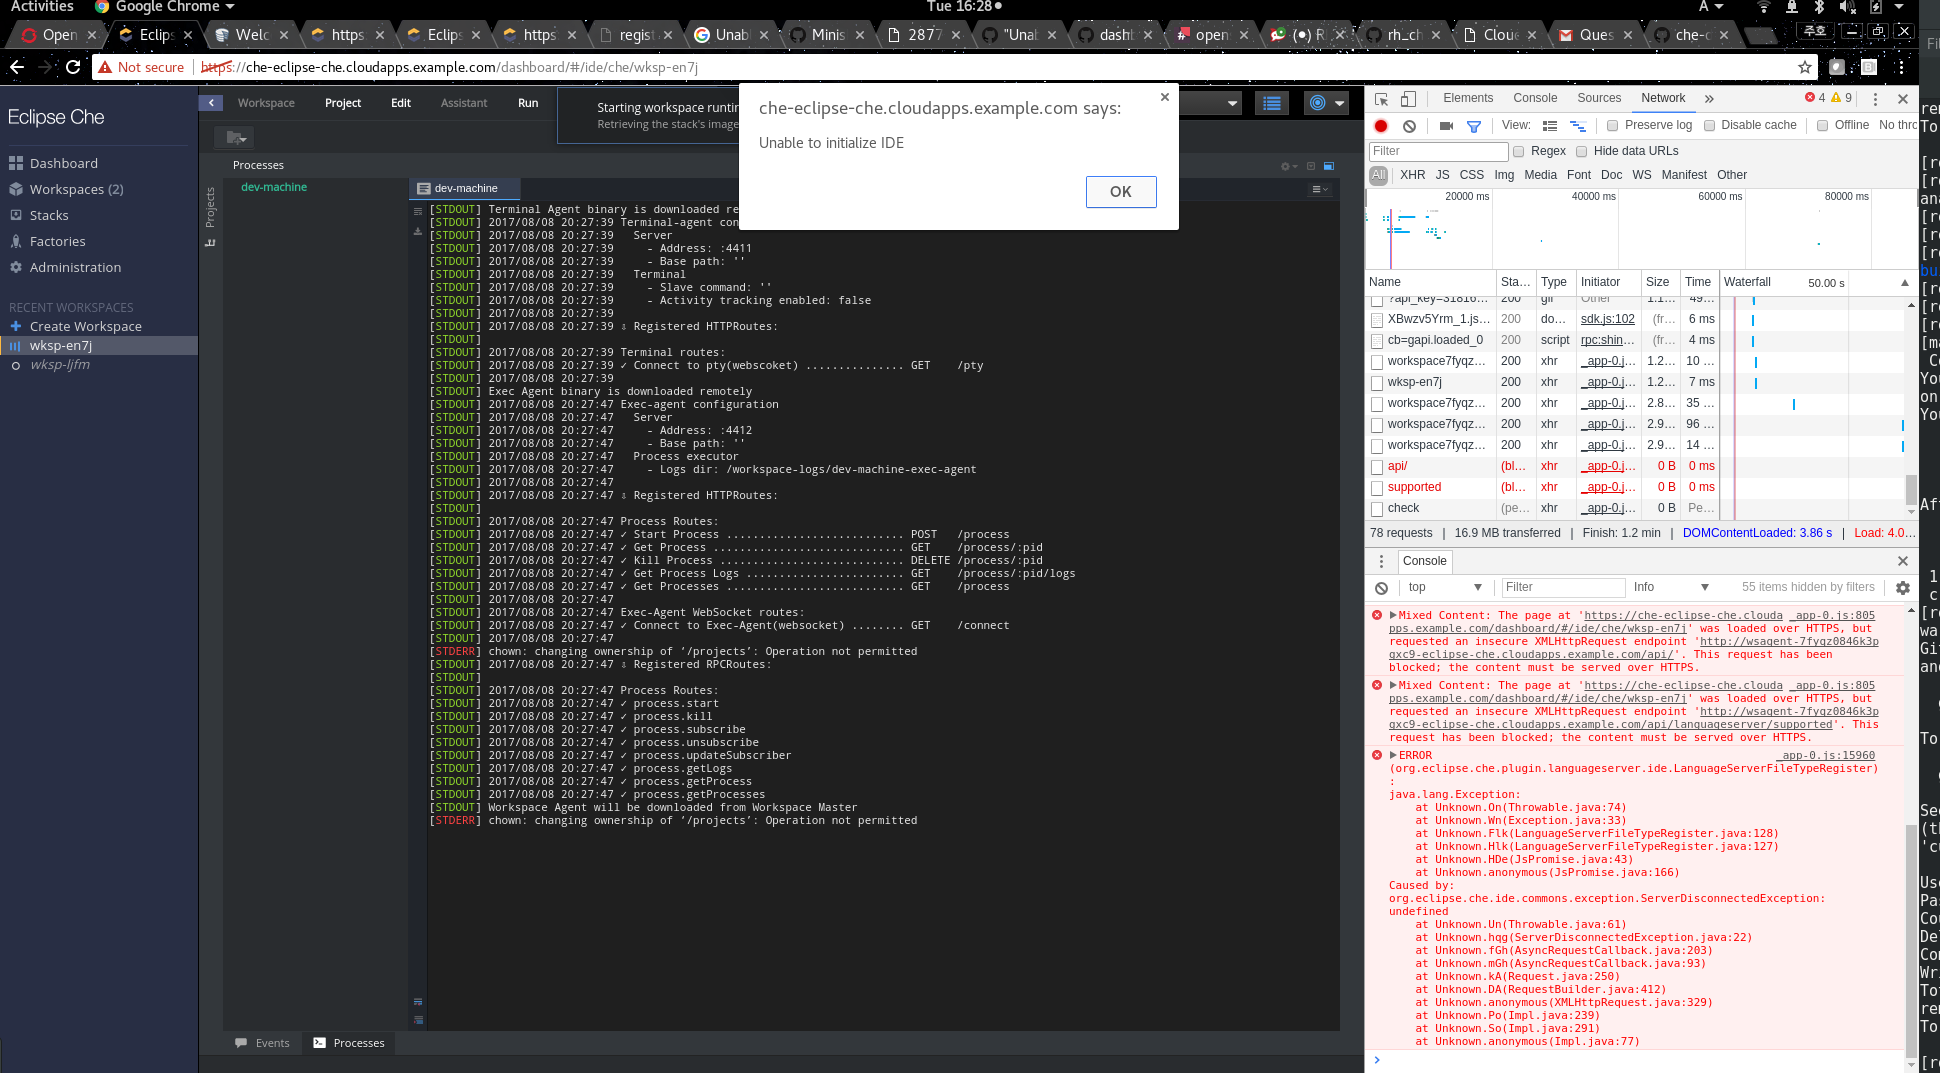Start network request recording in DevTools

coord(1380,125)
